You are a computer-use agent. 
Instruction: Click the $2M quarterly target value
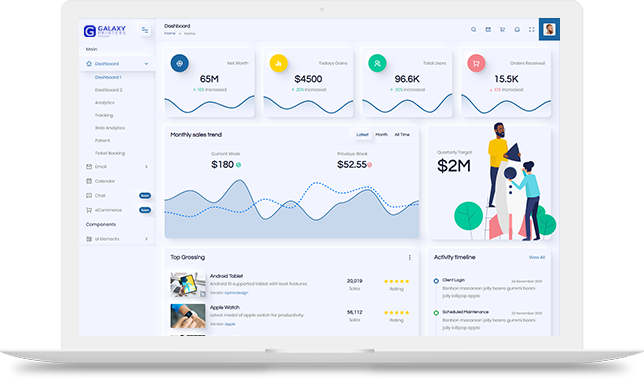454,166
